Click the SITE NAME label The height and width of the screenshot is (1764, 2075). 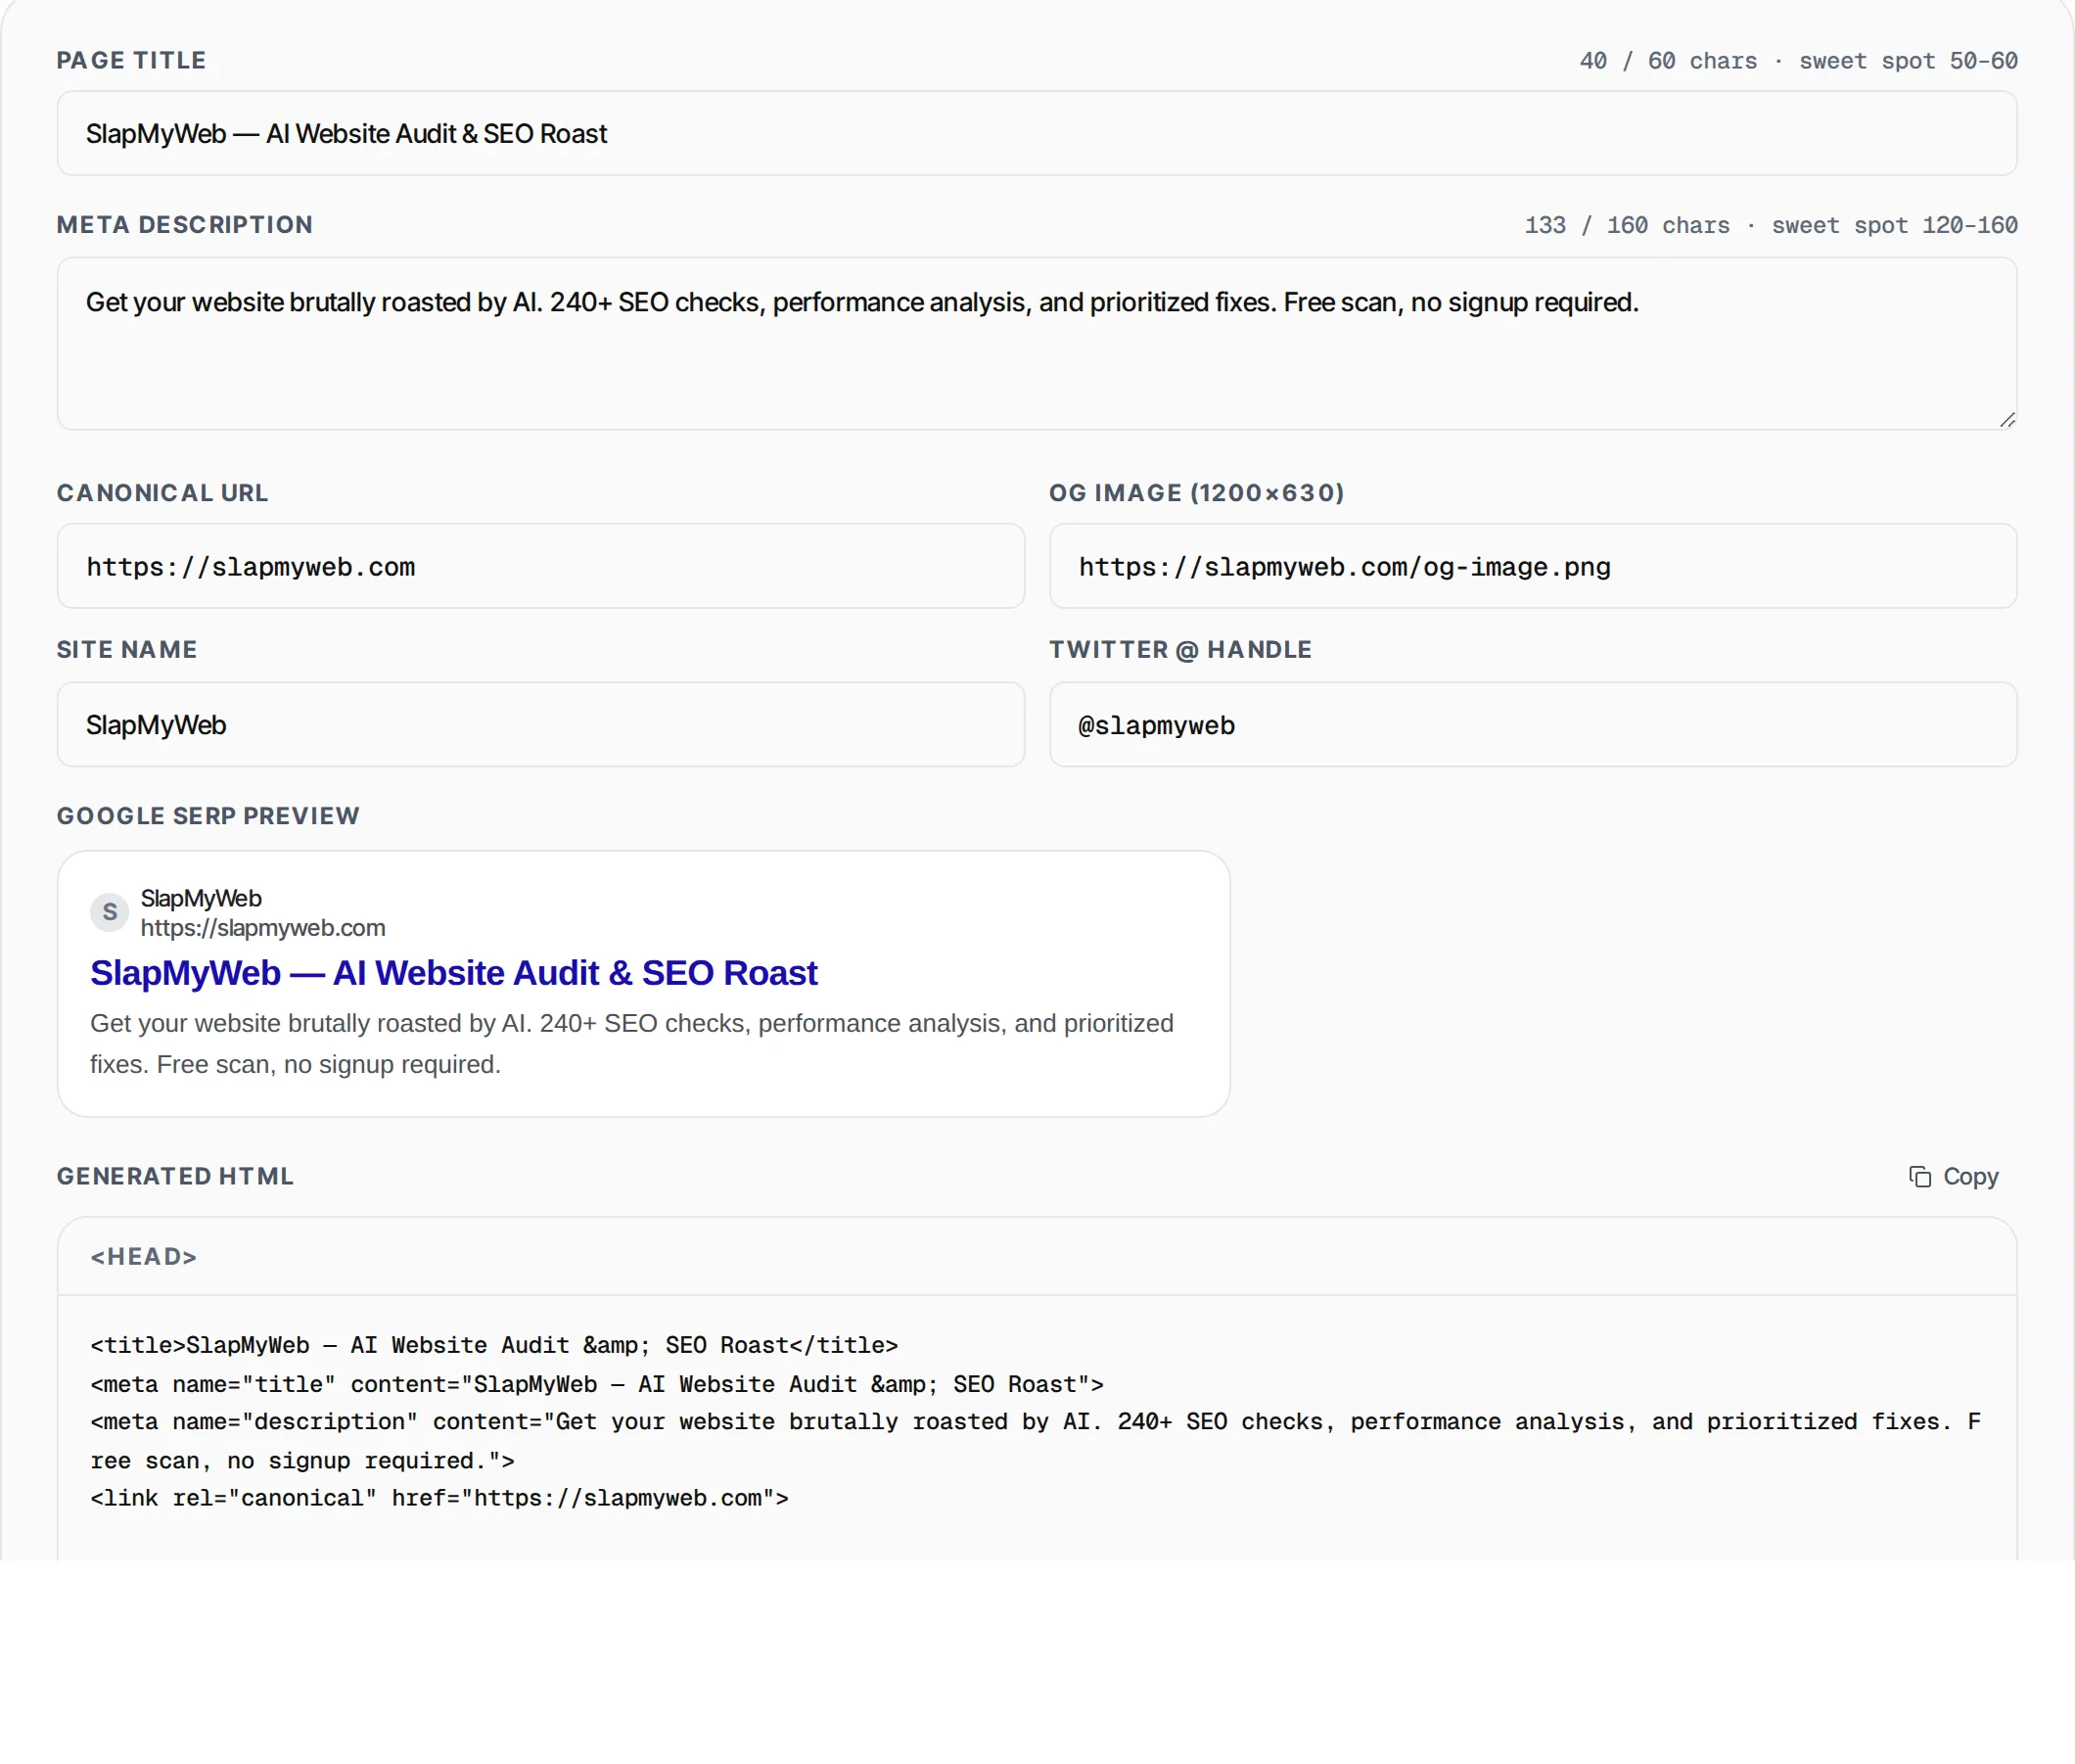coord(126,650)
